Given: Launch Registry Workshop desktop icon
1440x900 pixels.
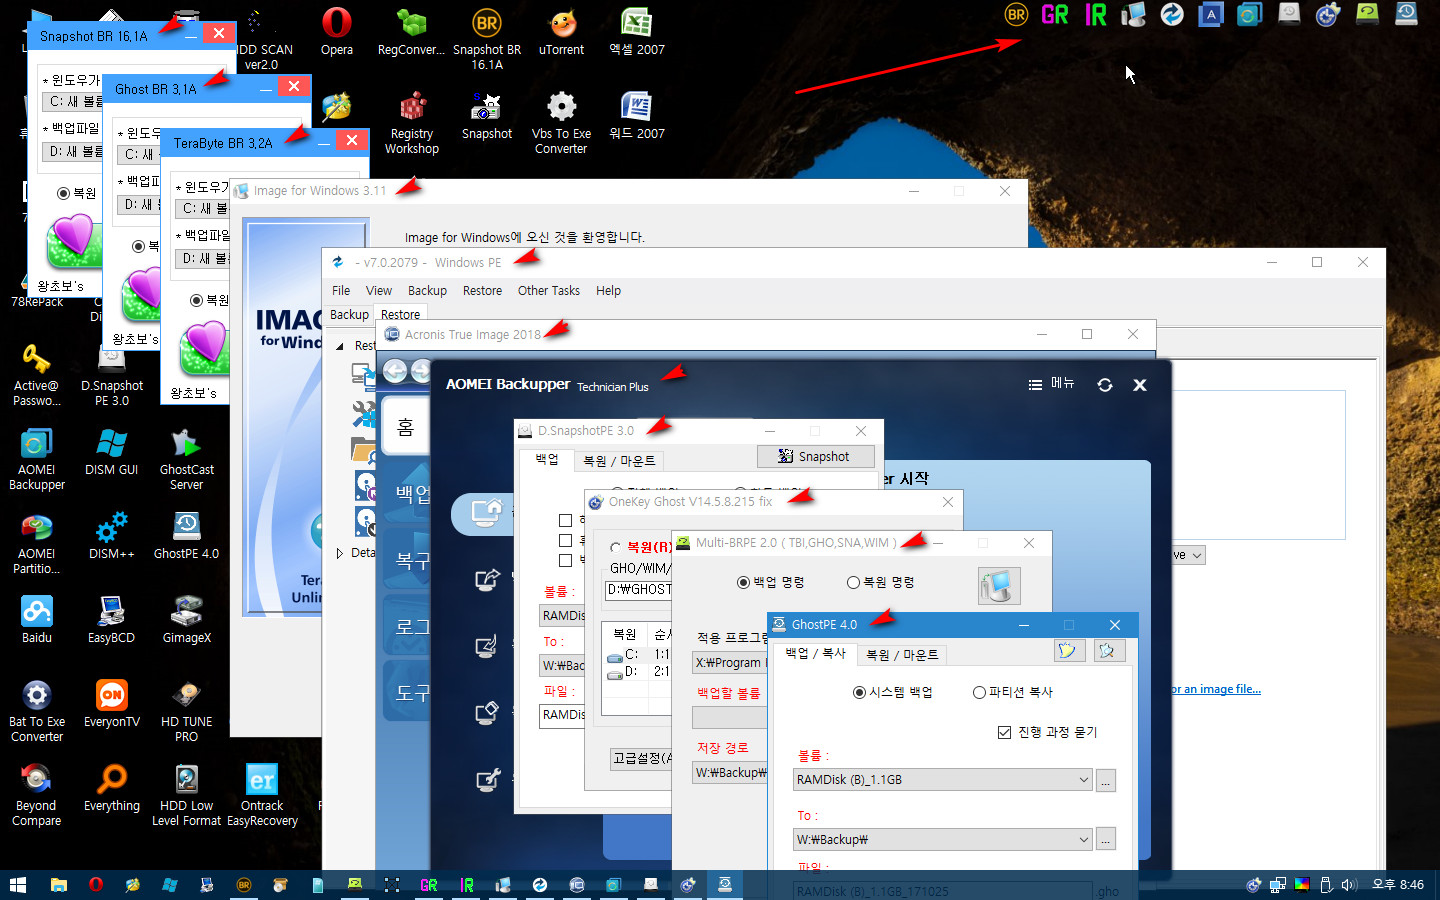Looking at the screenshot, I should point(411,123).
